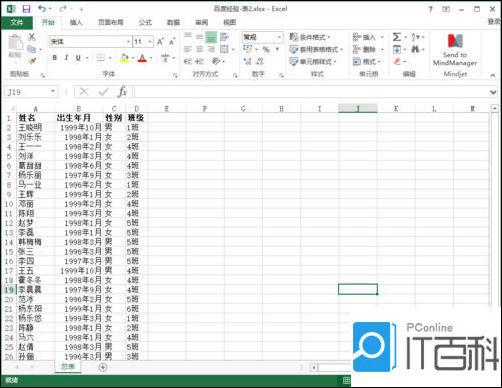Click the Send to MindManager button

(455, 50)
